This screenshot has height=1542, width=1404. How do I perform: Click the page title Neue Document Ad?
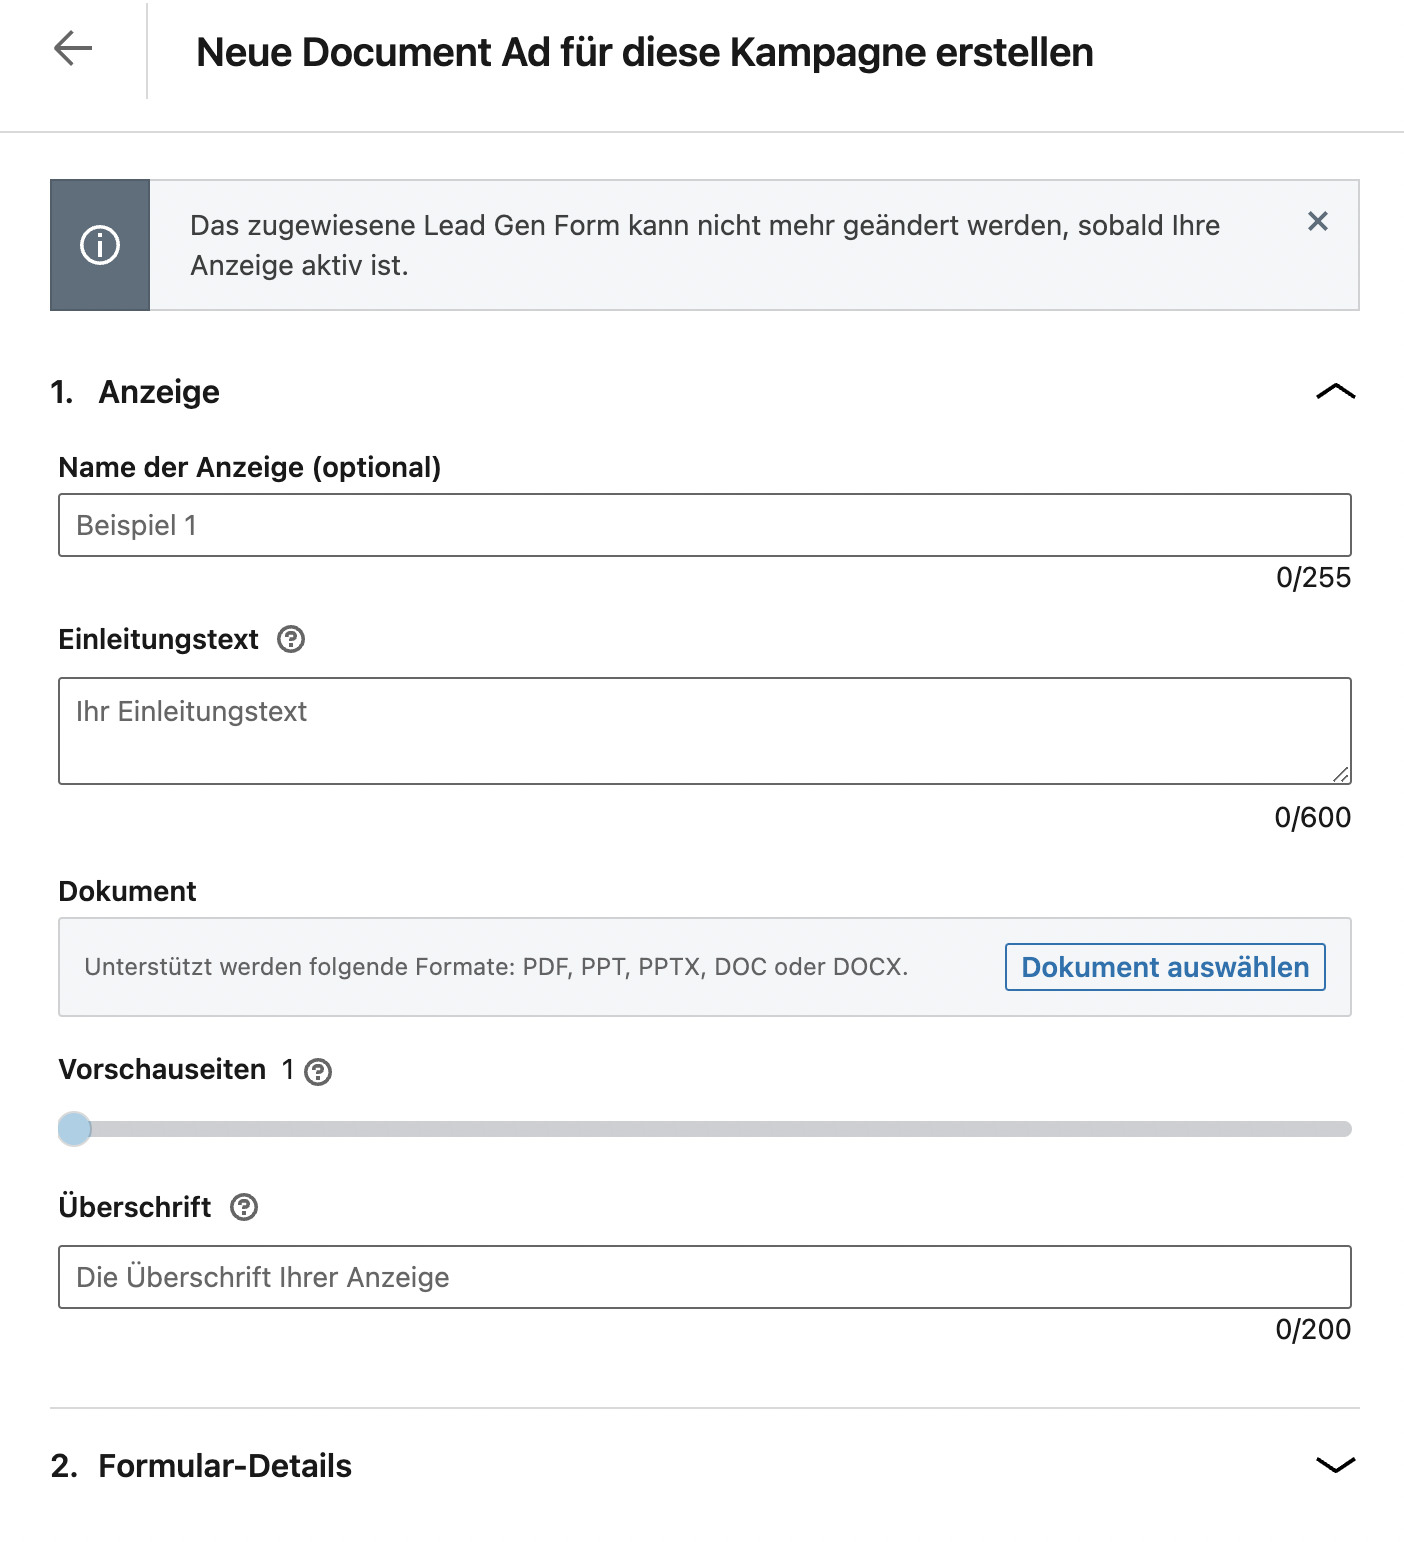[645, 52]
